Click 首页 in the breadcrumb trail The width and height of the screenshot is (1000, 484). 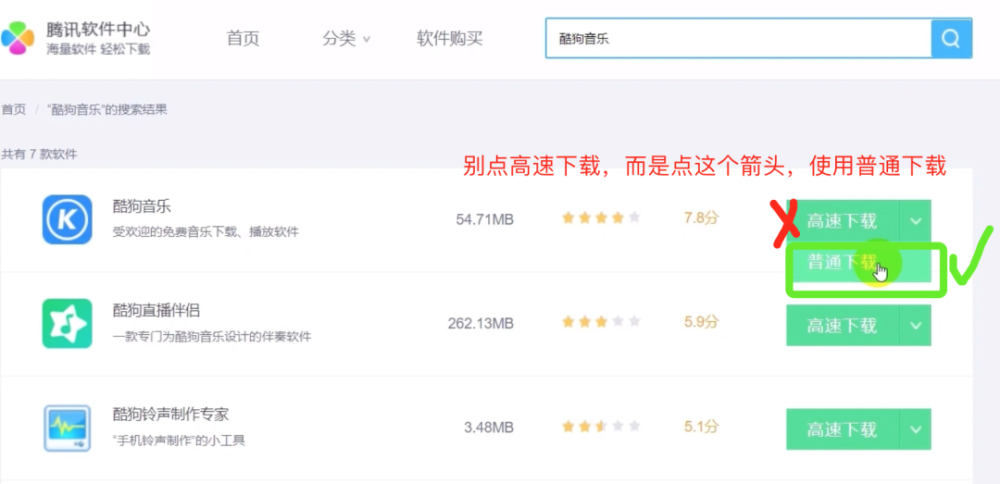tap(13, 110)
